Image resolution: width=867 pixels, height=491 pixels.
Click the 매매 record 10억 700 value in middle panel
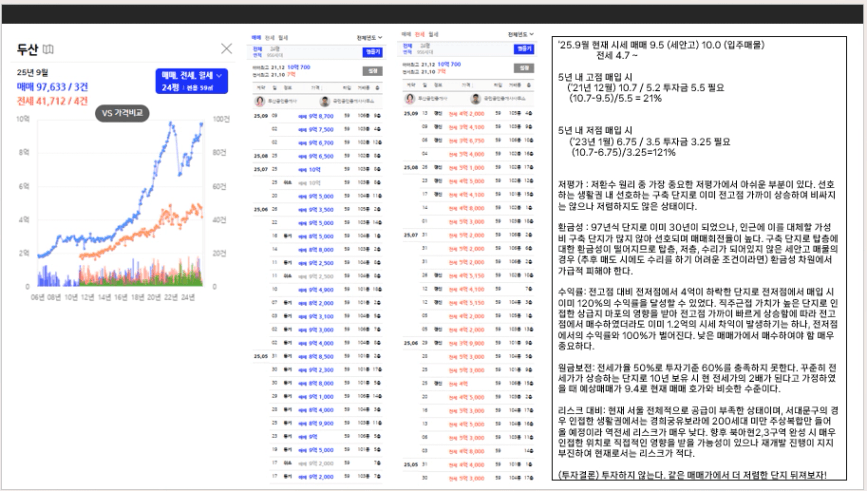300,67
